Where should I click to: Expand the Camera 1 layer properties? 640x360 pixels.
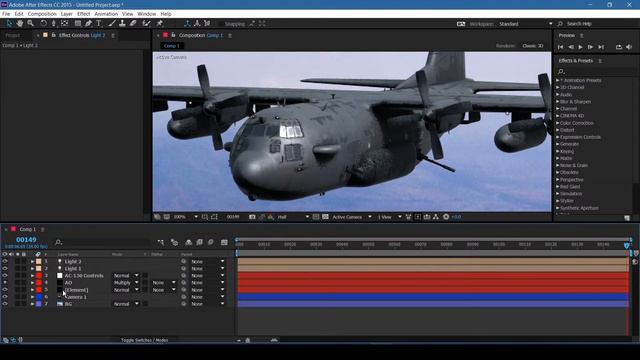click(32, 297)
